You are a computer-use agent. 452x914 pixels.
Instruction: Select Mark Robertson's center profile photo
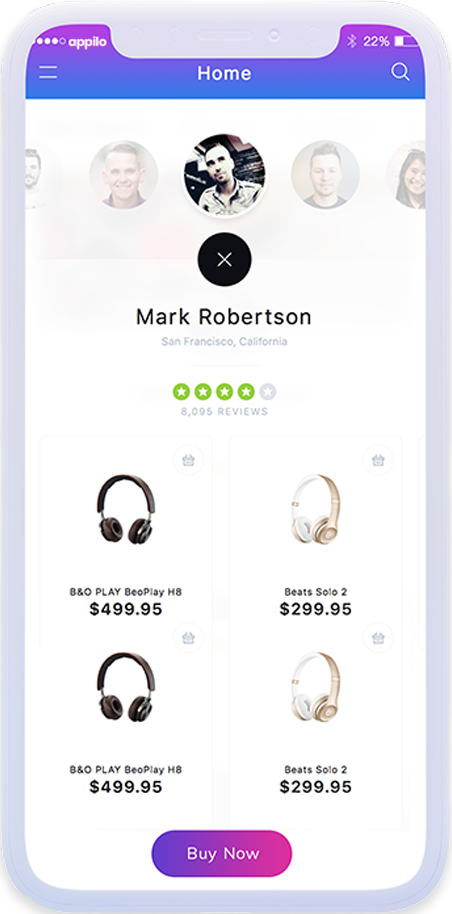(x=225, y=175)
